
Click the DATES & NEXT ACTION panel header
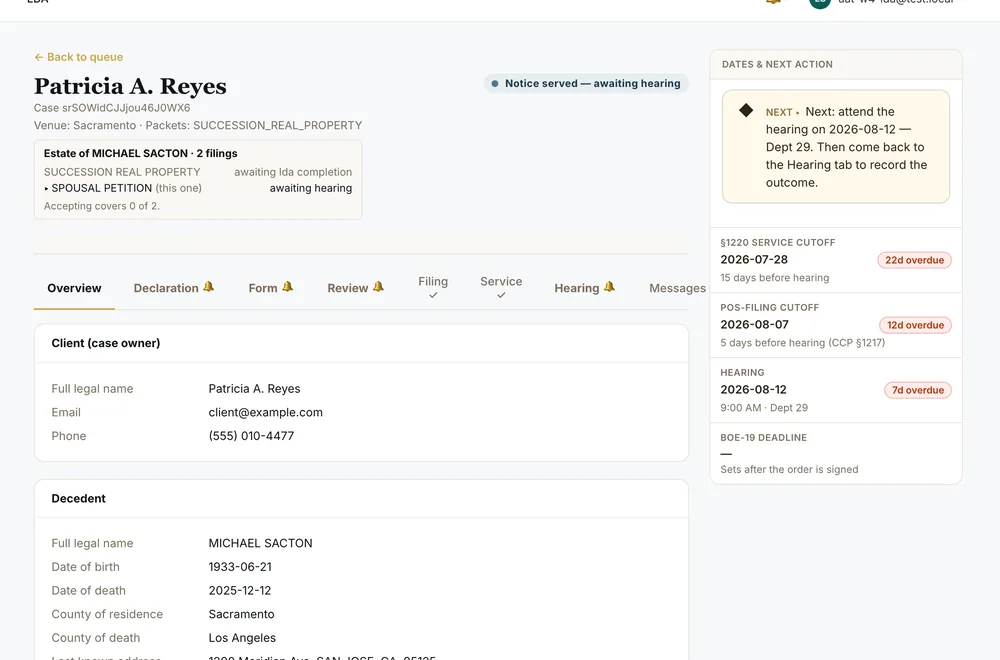835,64
